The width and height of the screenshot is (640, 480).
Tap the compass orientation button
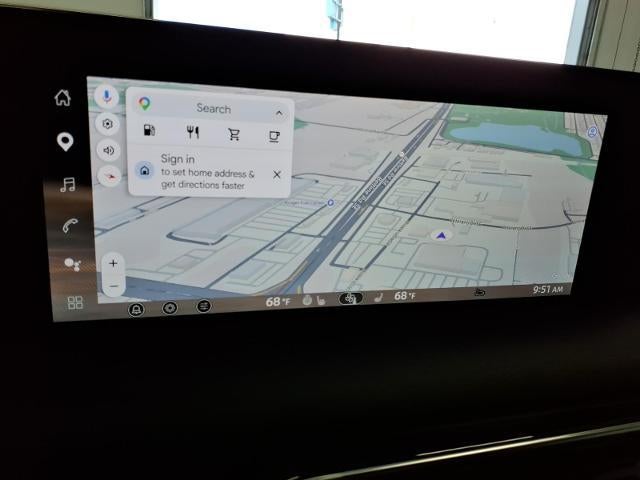(x=109, y=176)
